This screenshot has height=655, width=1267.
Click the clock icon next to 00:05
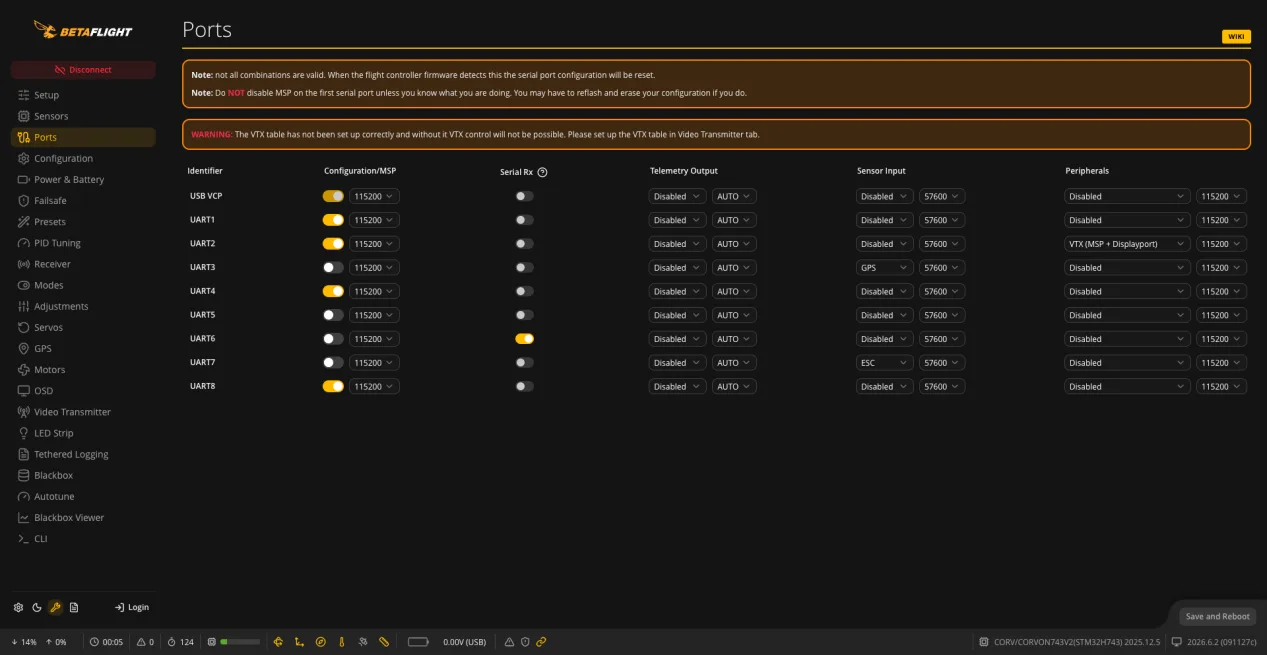pos(94,642)
